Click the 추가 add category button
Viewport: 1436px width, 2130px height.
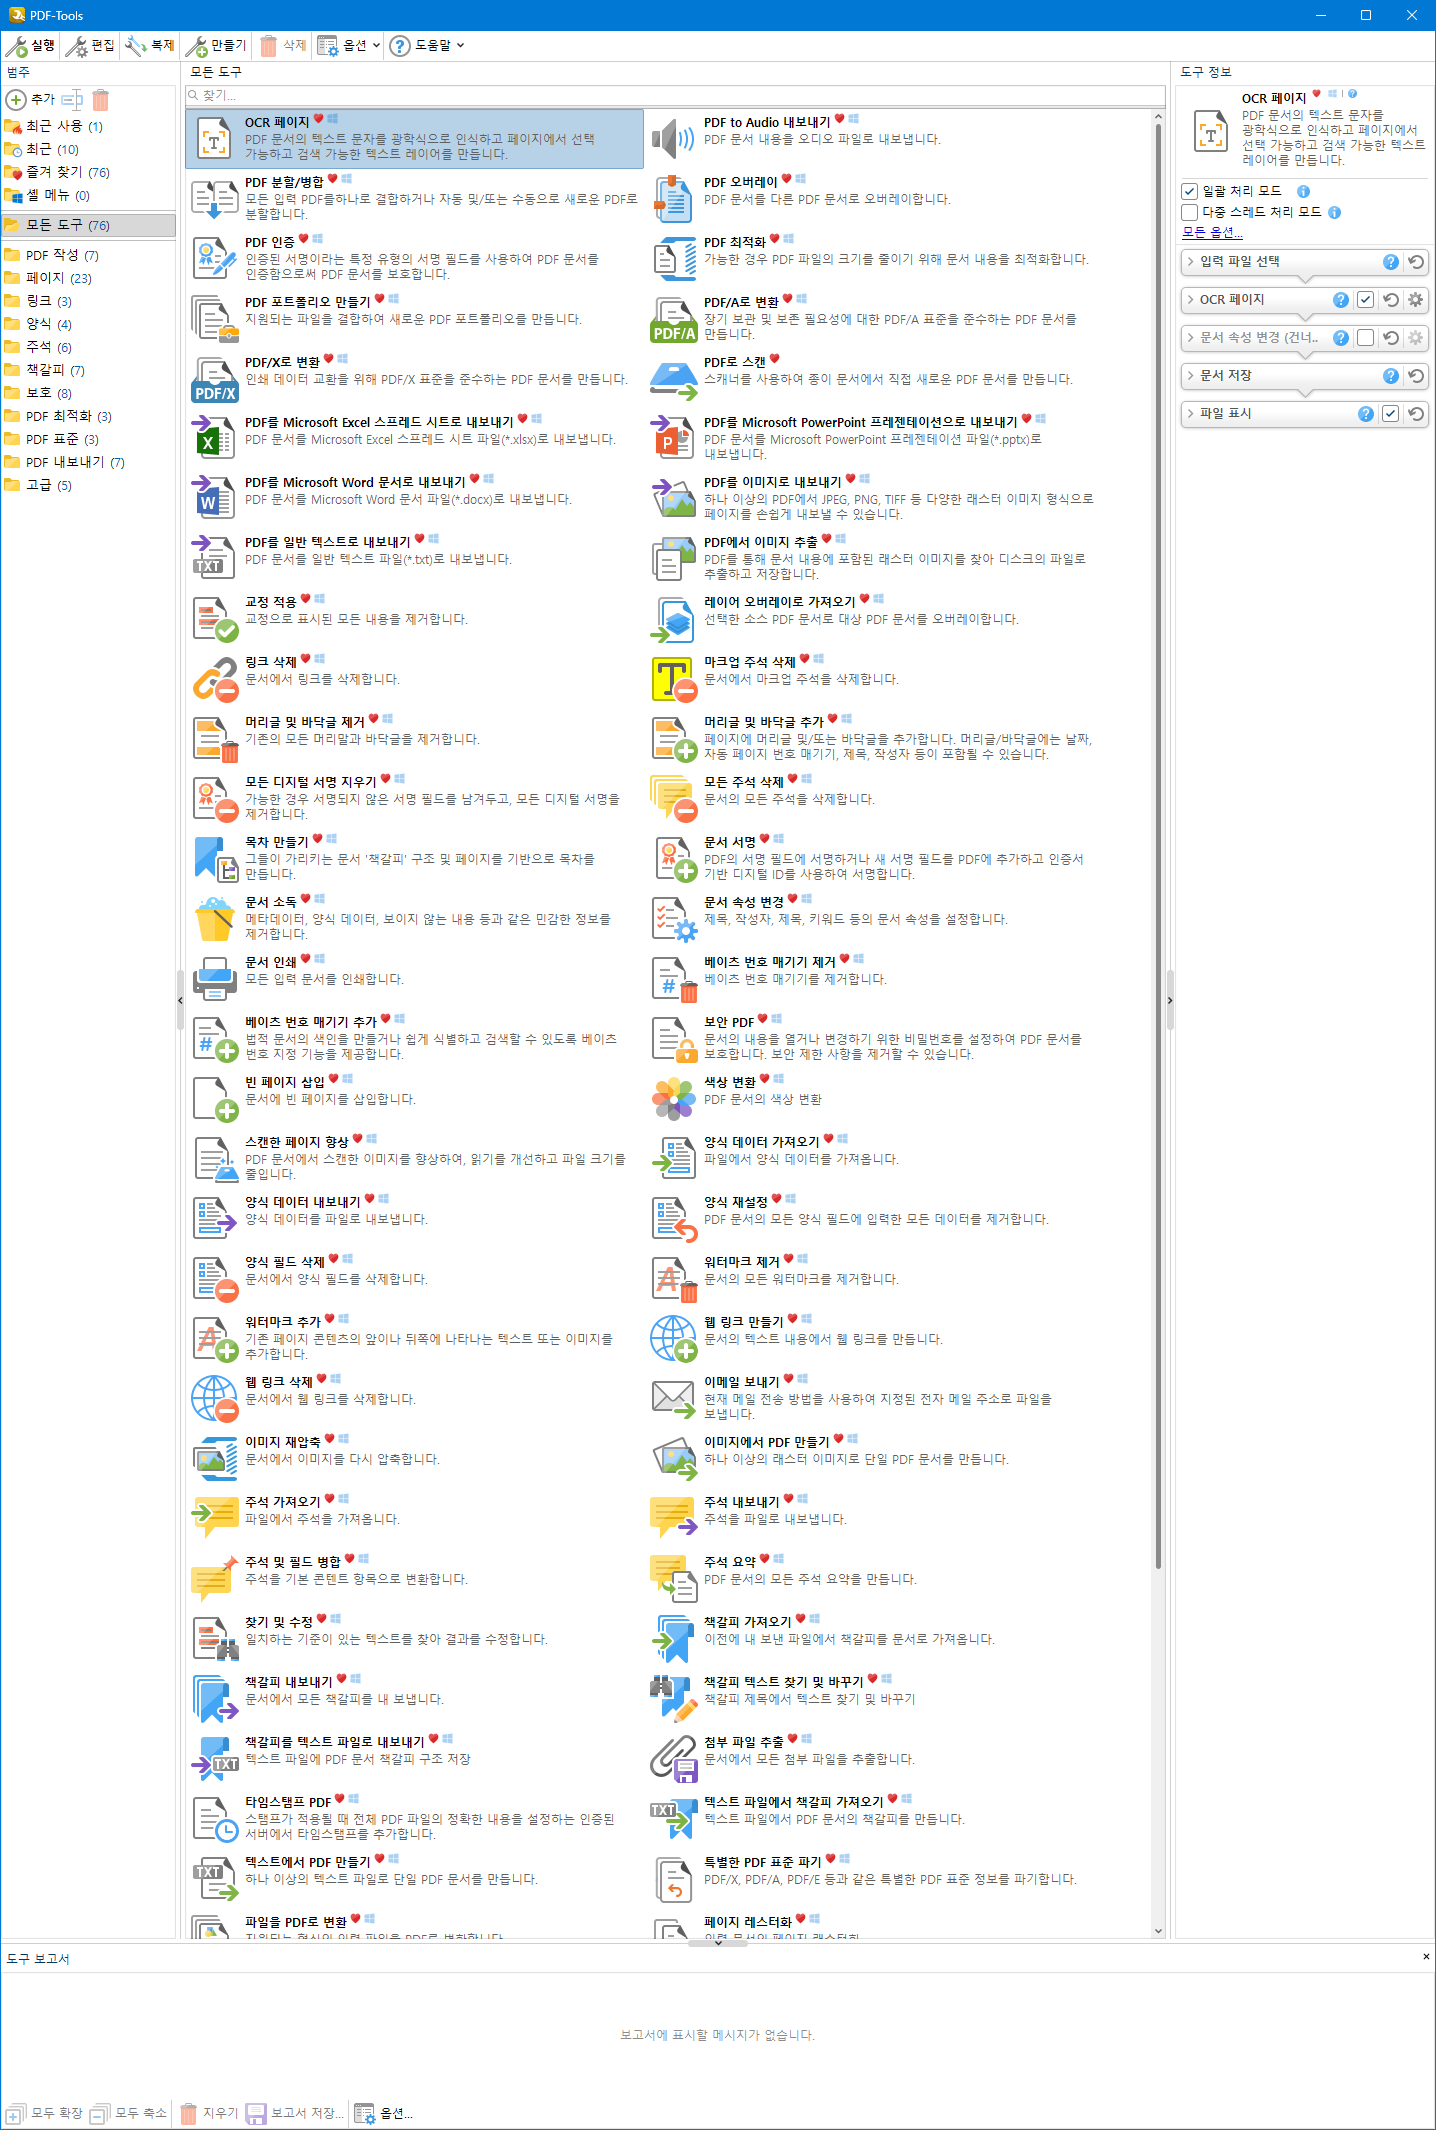30,100
